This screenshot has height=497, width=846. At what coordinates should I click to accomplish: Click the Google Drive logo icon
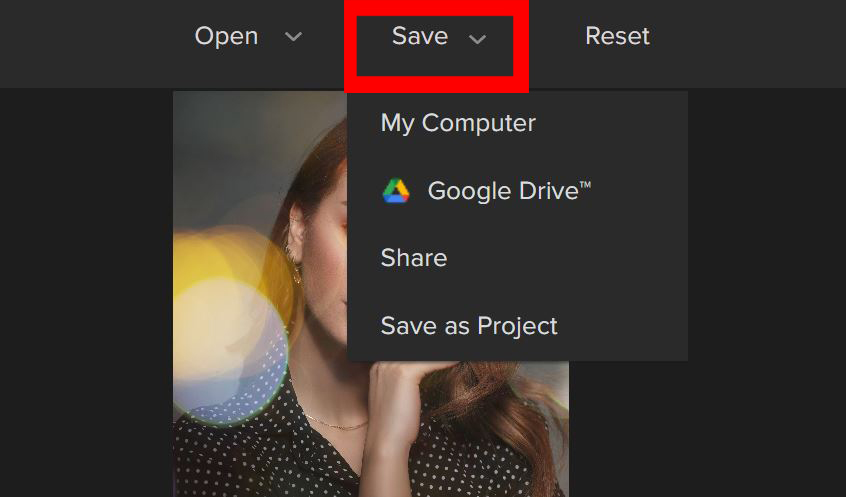[x=396, y=191]
